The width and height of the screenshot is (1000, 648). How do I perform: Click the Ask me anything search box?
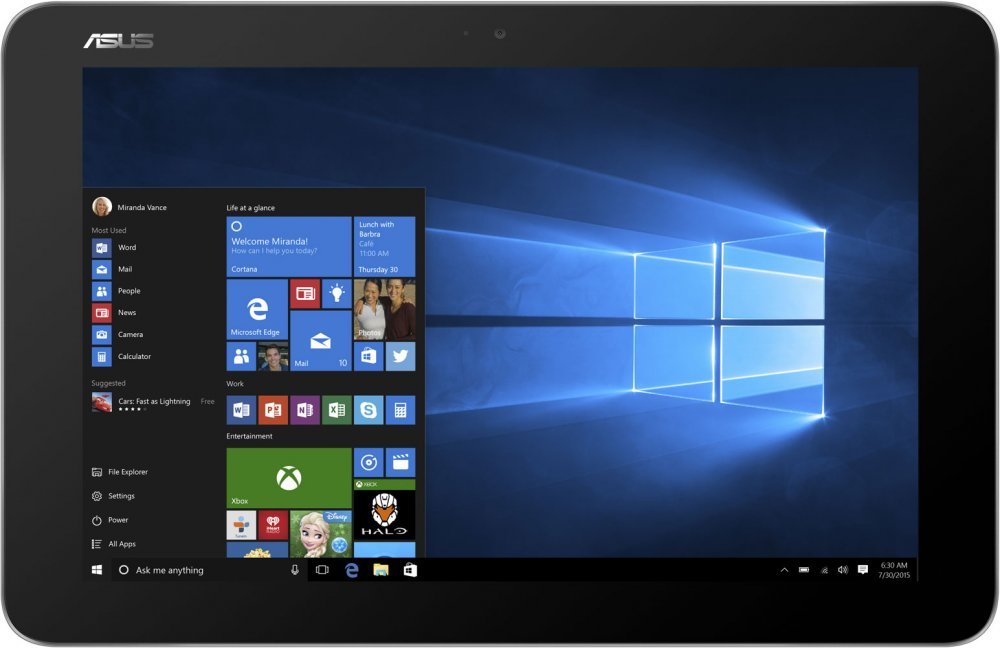pos(210,570)
